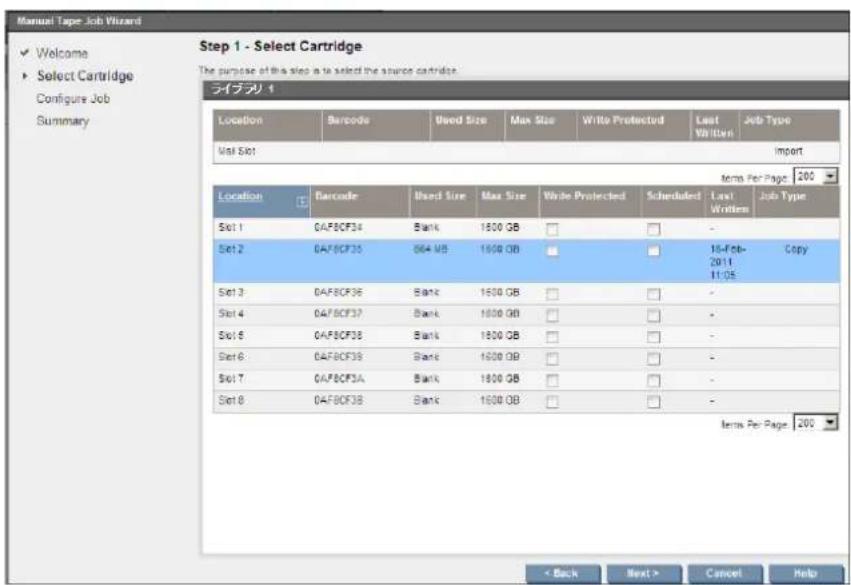Tick Scheduled checkbox for Slot 4

point(653,315)
